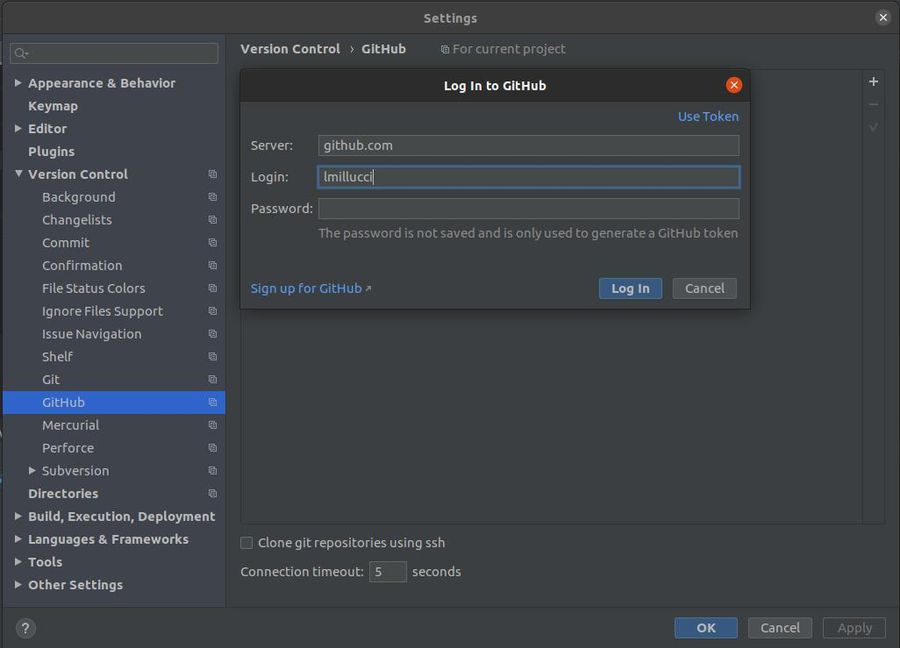The image size is (900, 648).
Task: Click project-level icon beside Directories
Action: 212,494
